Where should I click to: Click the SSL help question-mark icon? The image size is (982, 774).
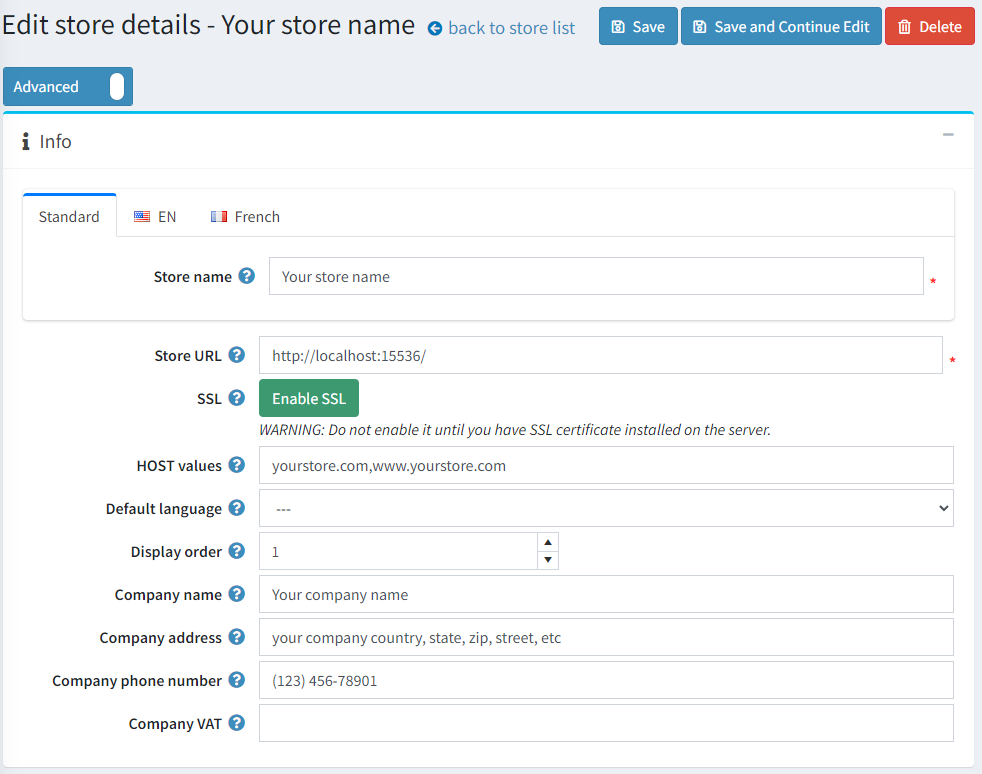tap(237, 398)
